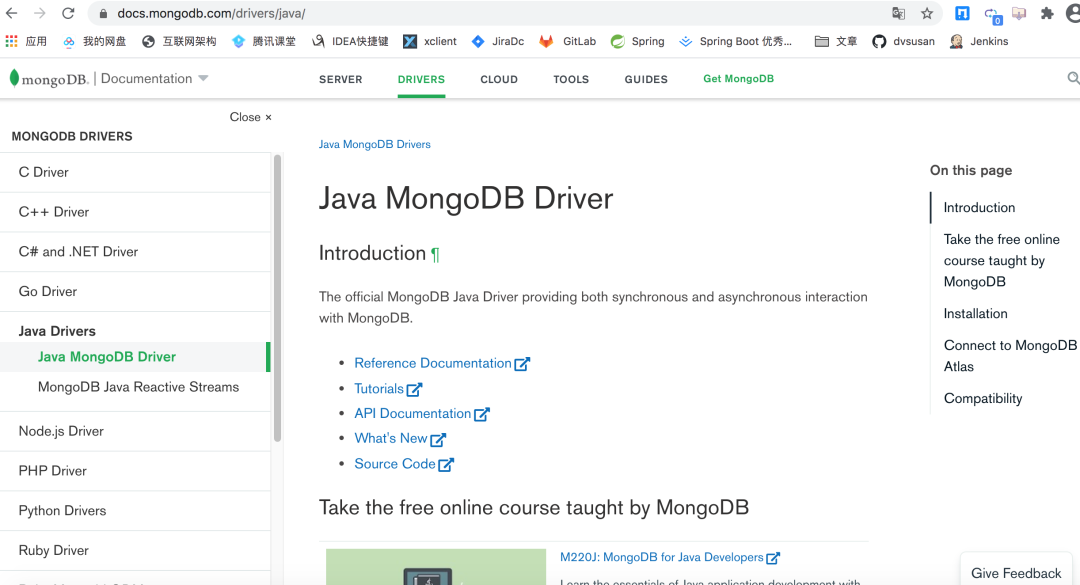Open Node.js Driver in sidebar
Screen dimensions: 1080x585
tap(135, 431)
